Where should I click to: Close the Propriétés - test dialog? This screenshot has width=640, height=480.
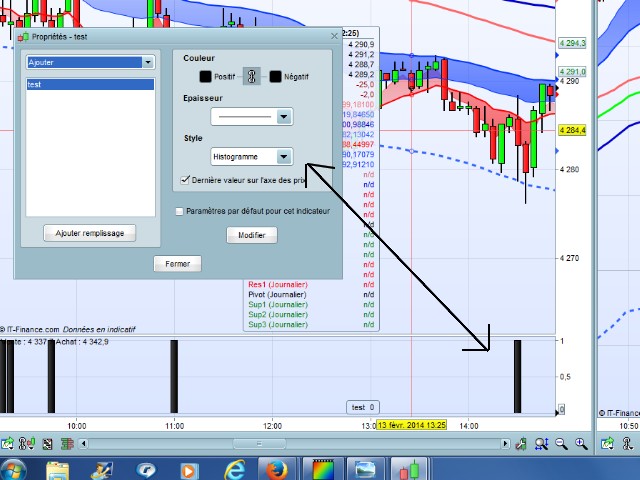(334, 36)
